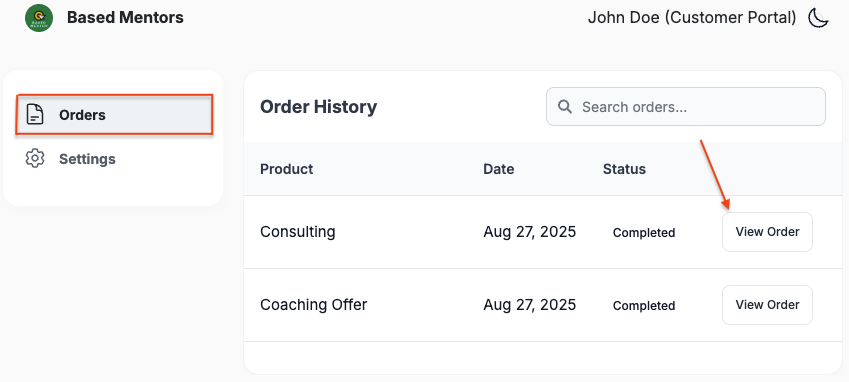
Task: Open the Settings menu item
Action: (x=114, y=159)
